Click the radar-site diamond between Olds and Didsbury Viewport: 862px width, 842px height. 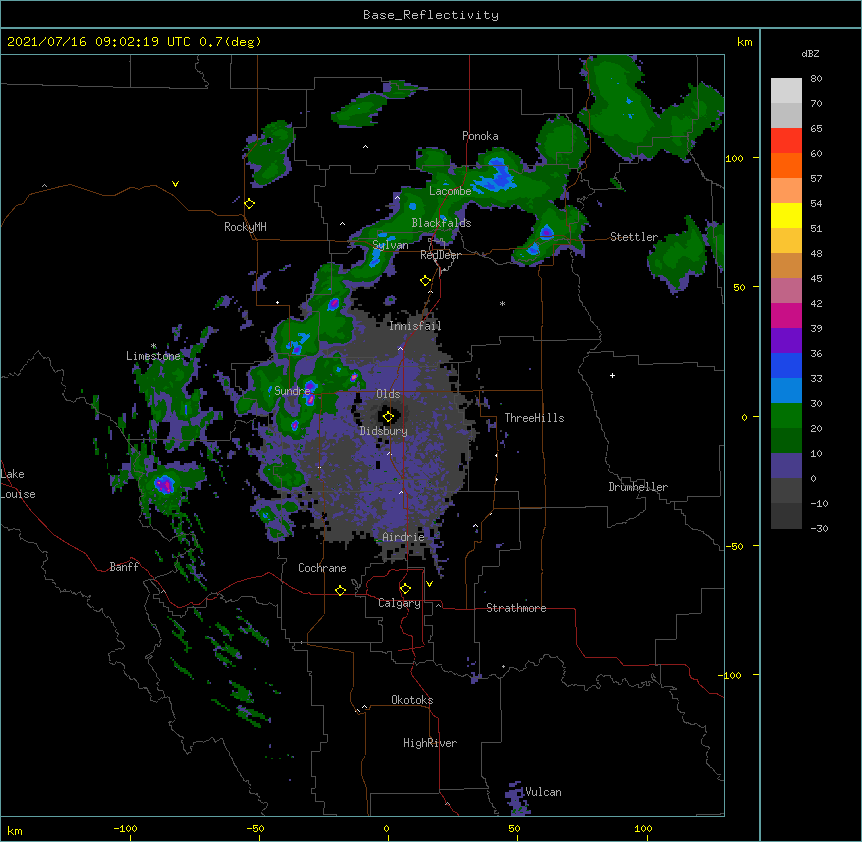click(388, 417)
